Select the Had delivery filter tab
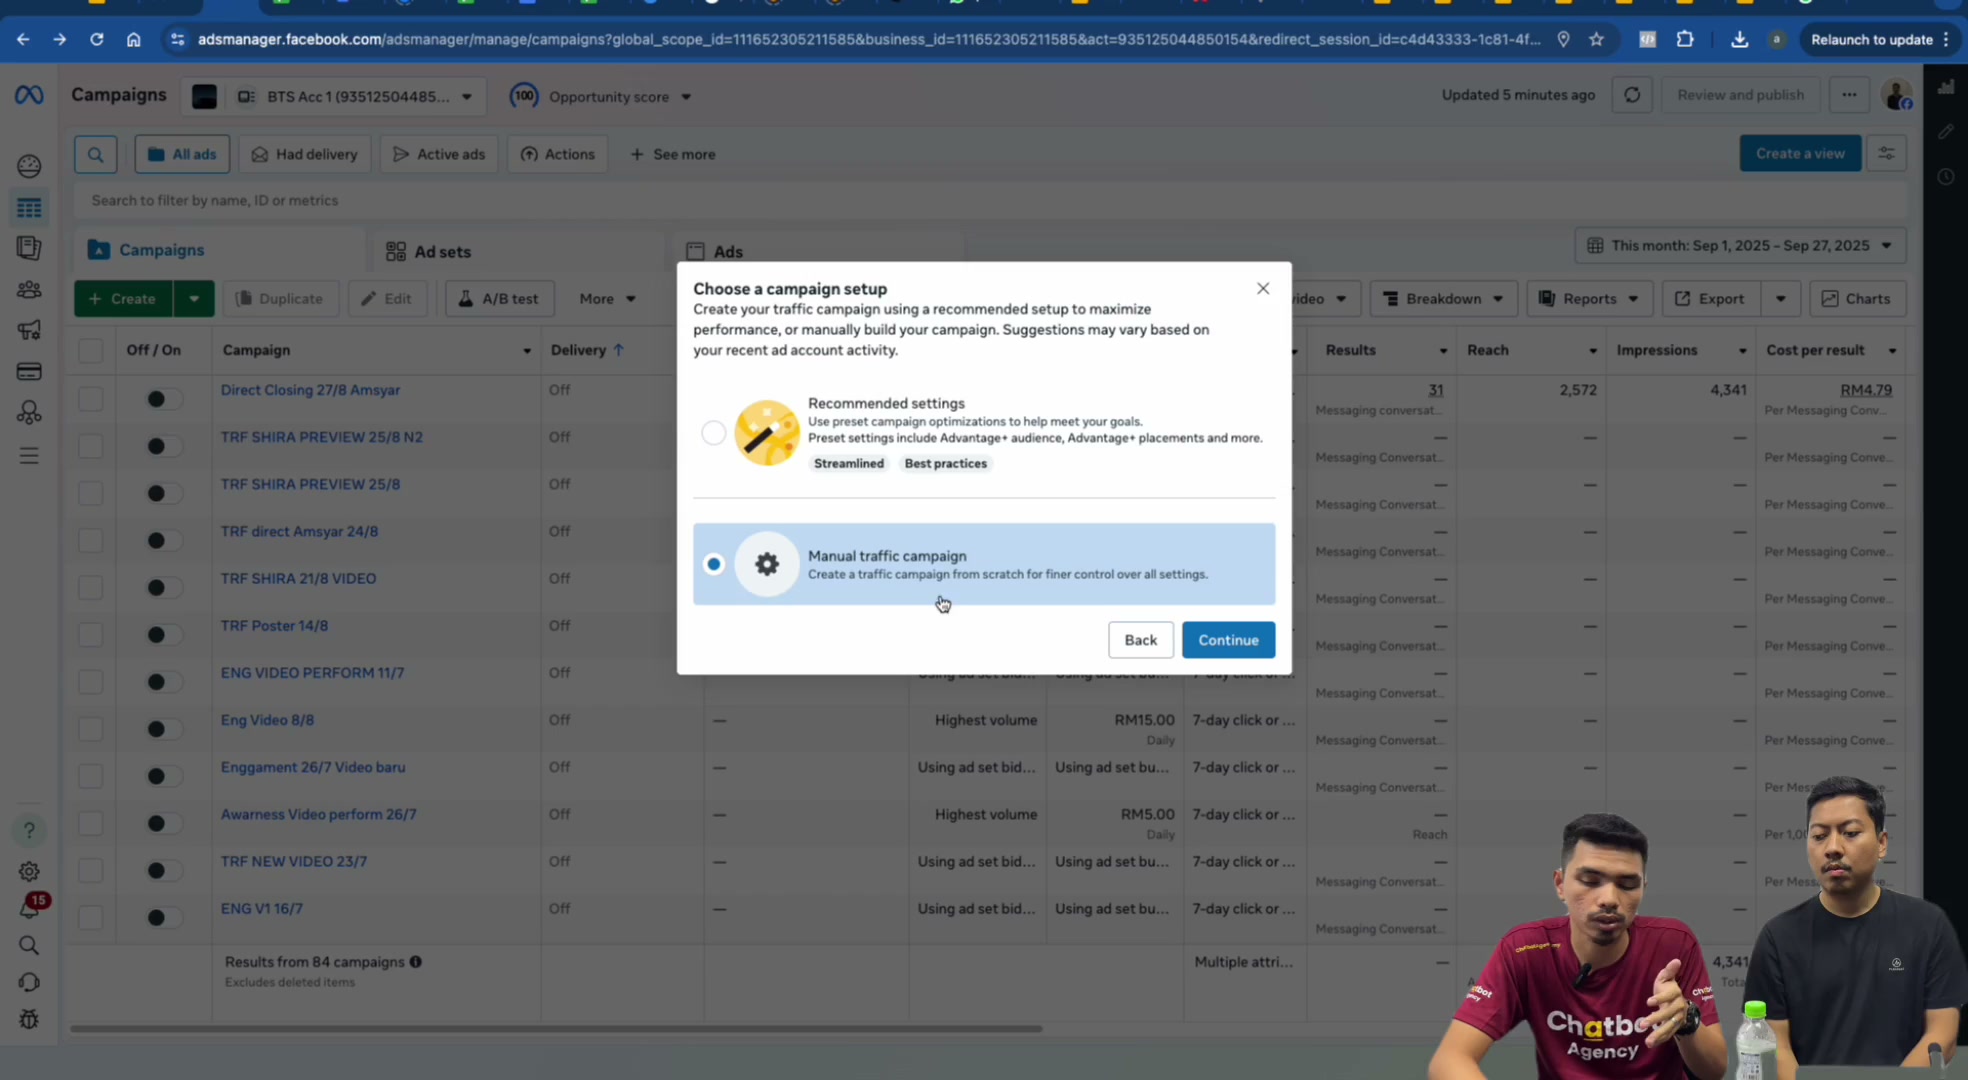Image resolution: width=1968 pixels, height=1080 pixels. [x=305, y=154]
